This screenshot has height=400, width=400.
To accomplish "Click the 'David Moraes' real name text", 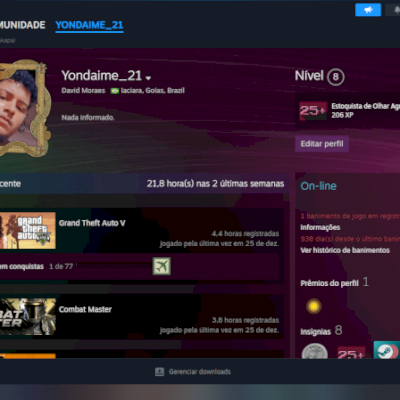I will [83, 90].
